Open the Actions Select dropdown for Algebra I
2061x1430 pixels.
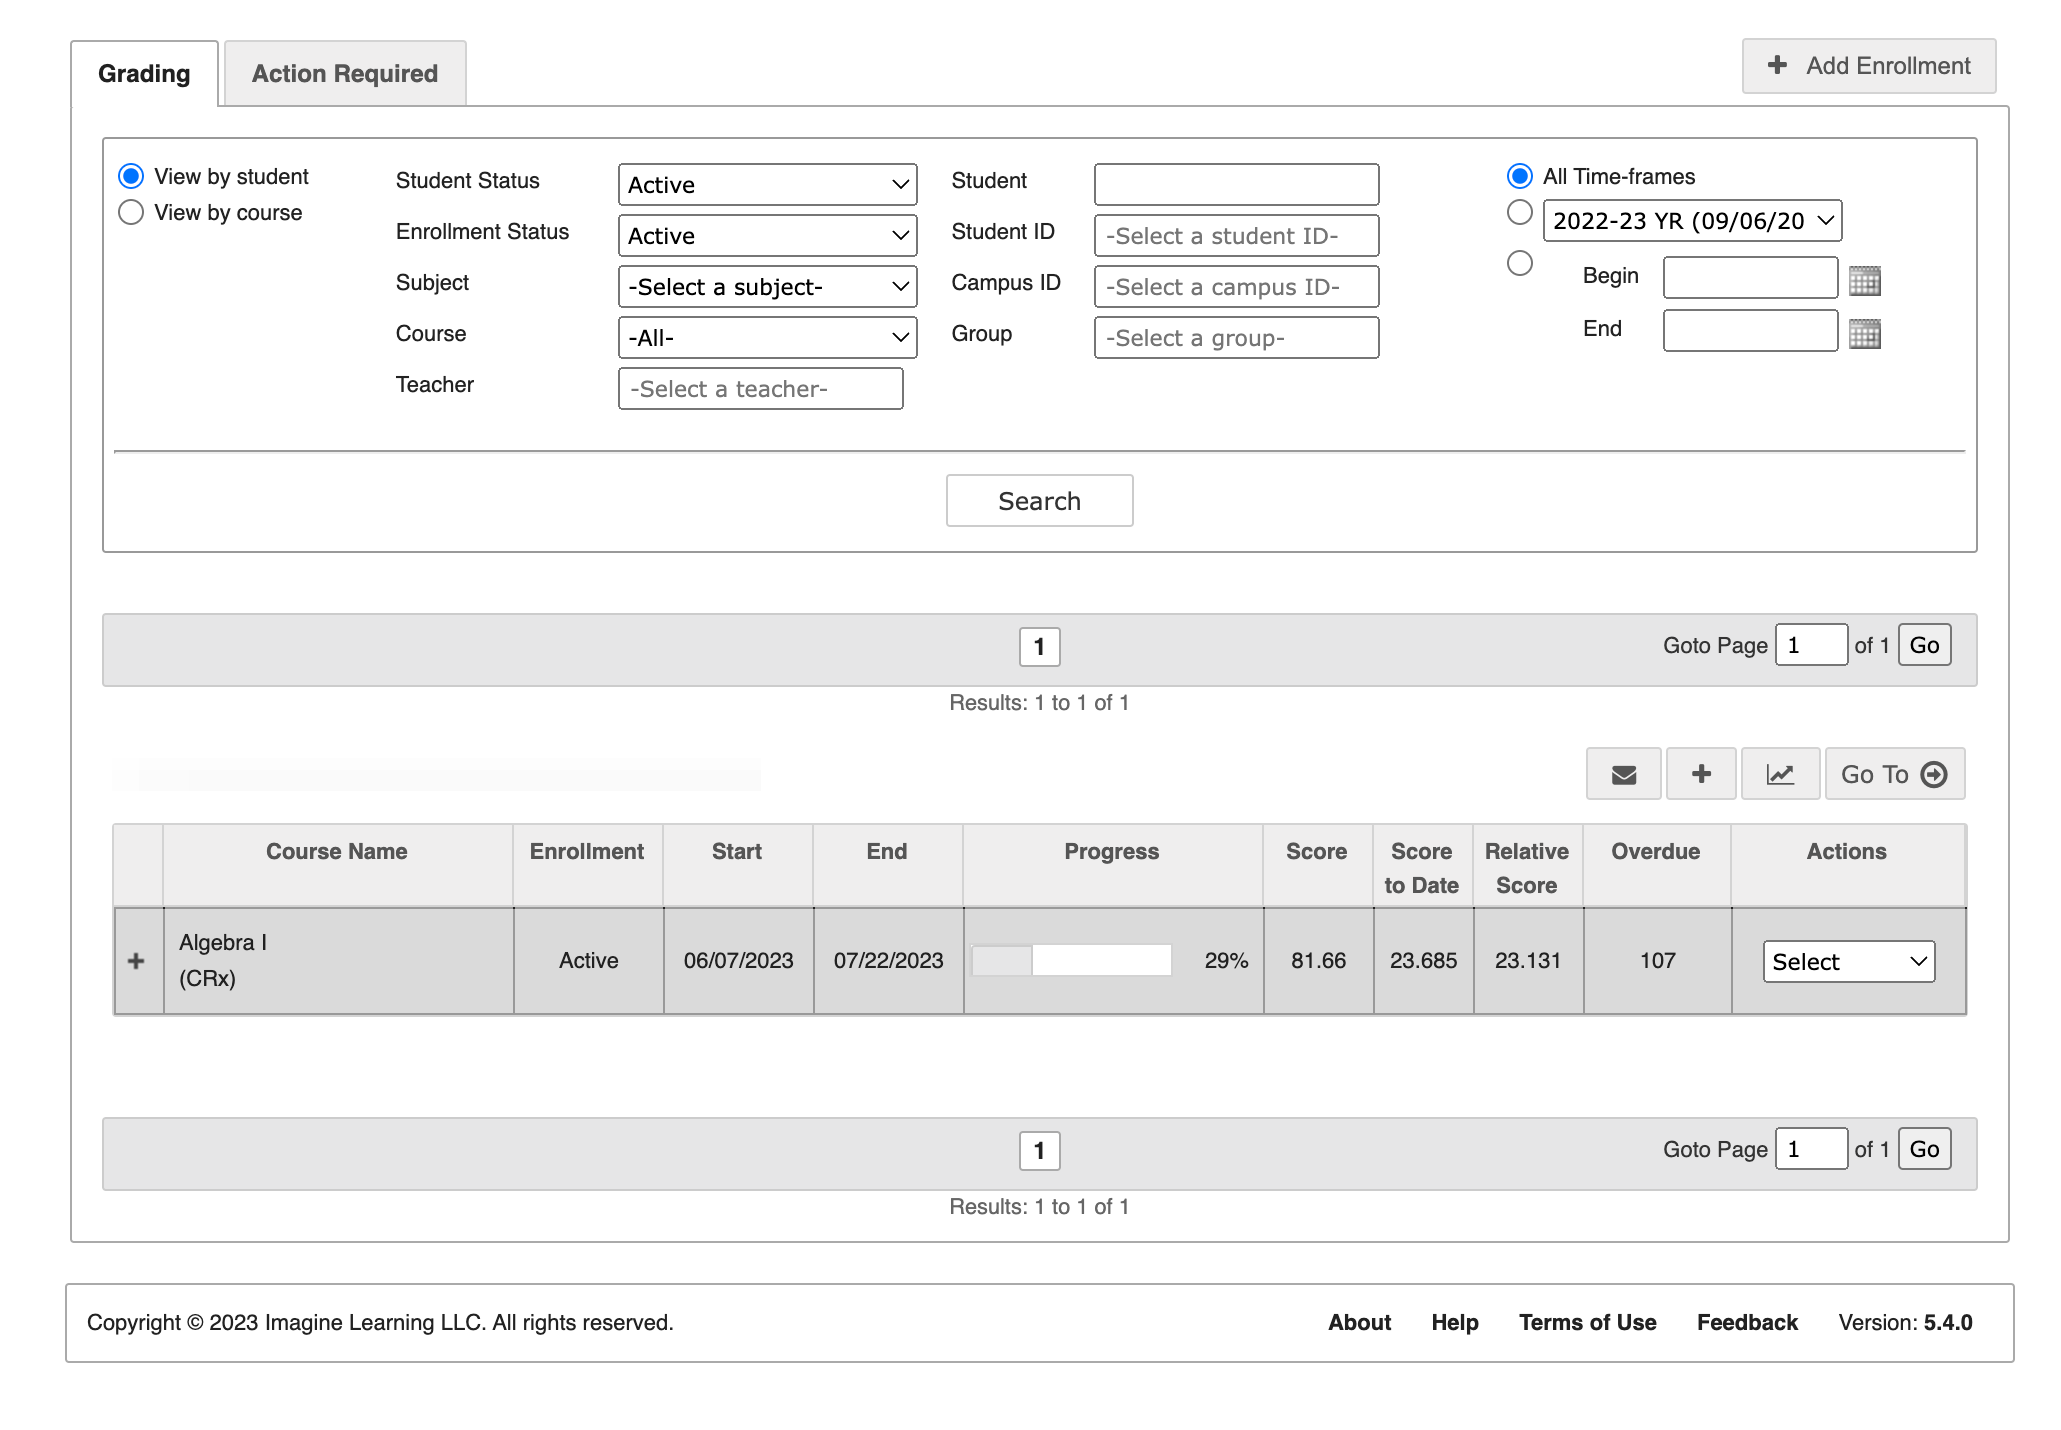click(x=1849, y=962)
